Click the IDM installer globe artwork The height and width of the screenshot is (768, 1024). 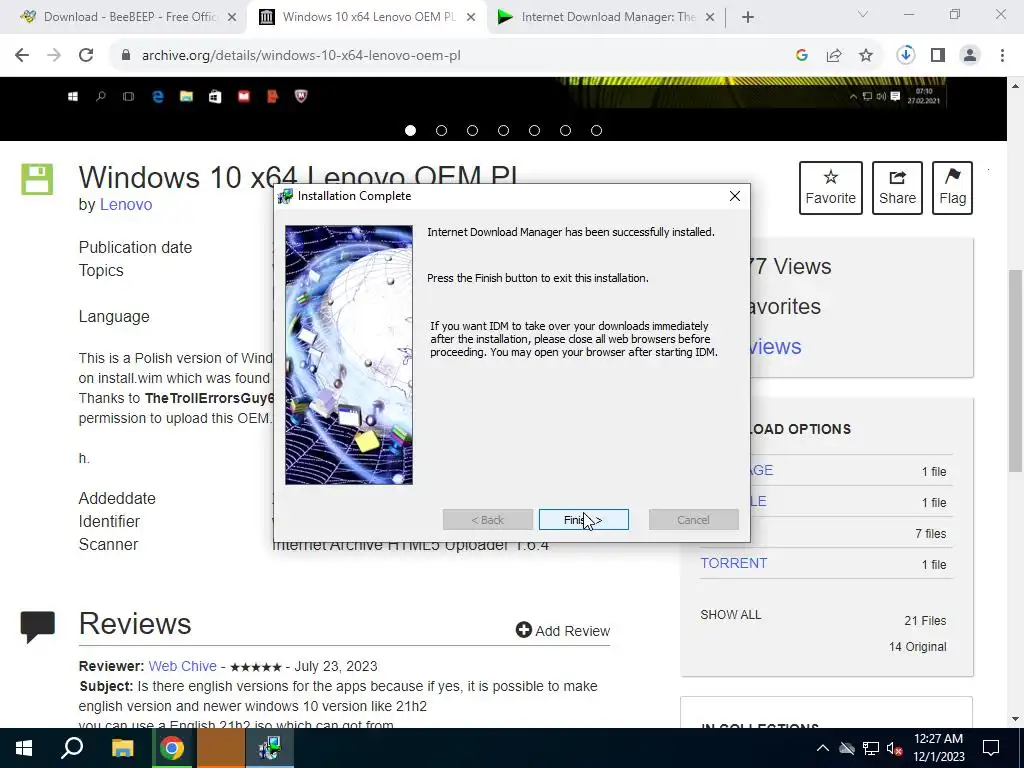coord(349,355)
